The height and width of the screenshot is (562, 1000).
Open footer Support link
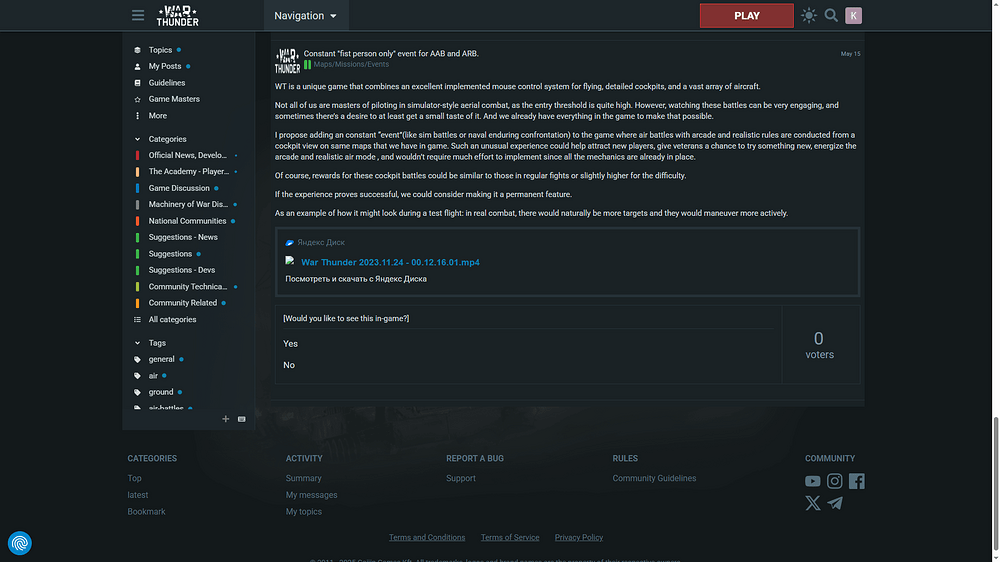click(460, 478)
